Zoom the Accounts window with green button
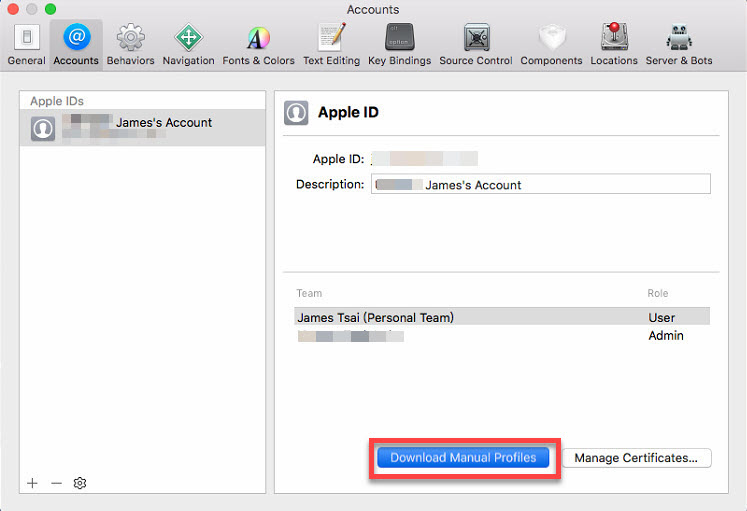Image resolution: width=747 pixels, height=511 pixels. click(x=50, y=9)
